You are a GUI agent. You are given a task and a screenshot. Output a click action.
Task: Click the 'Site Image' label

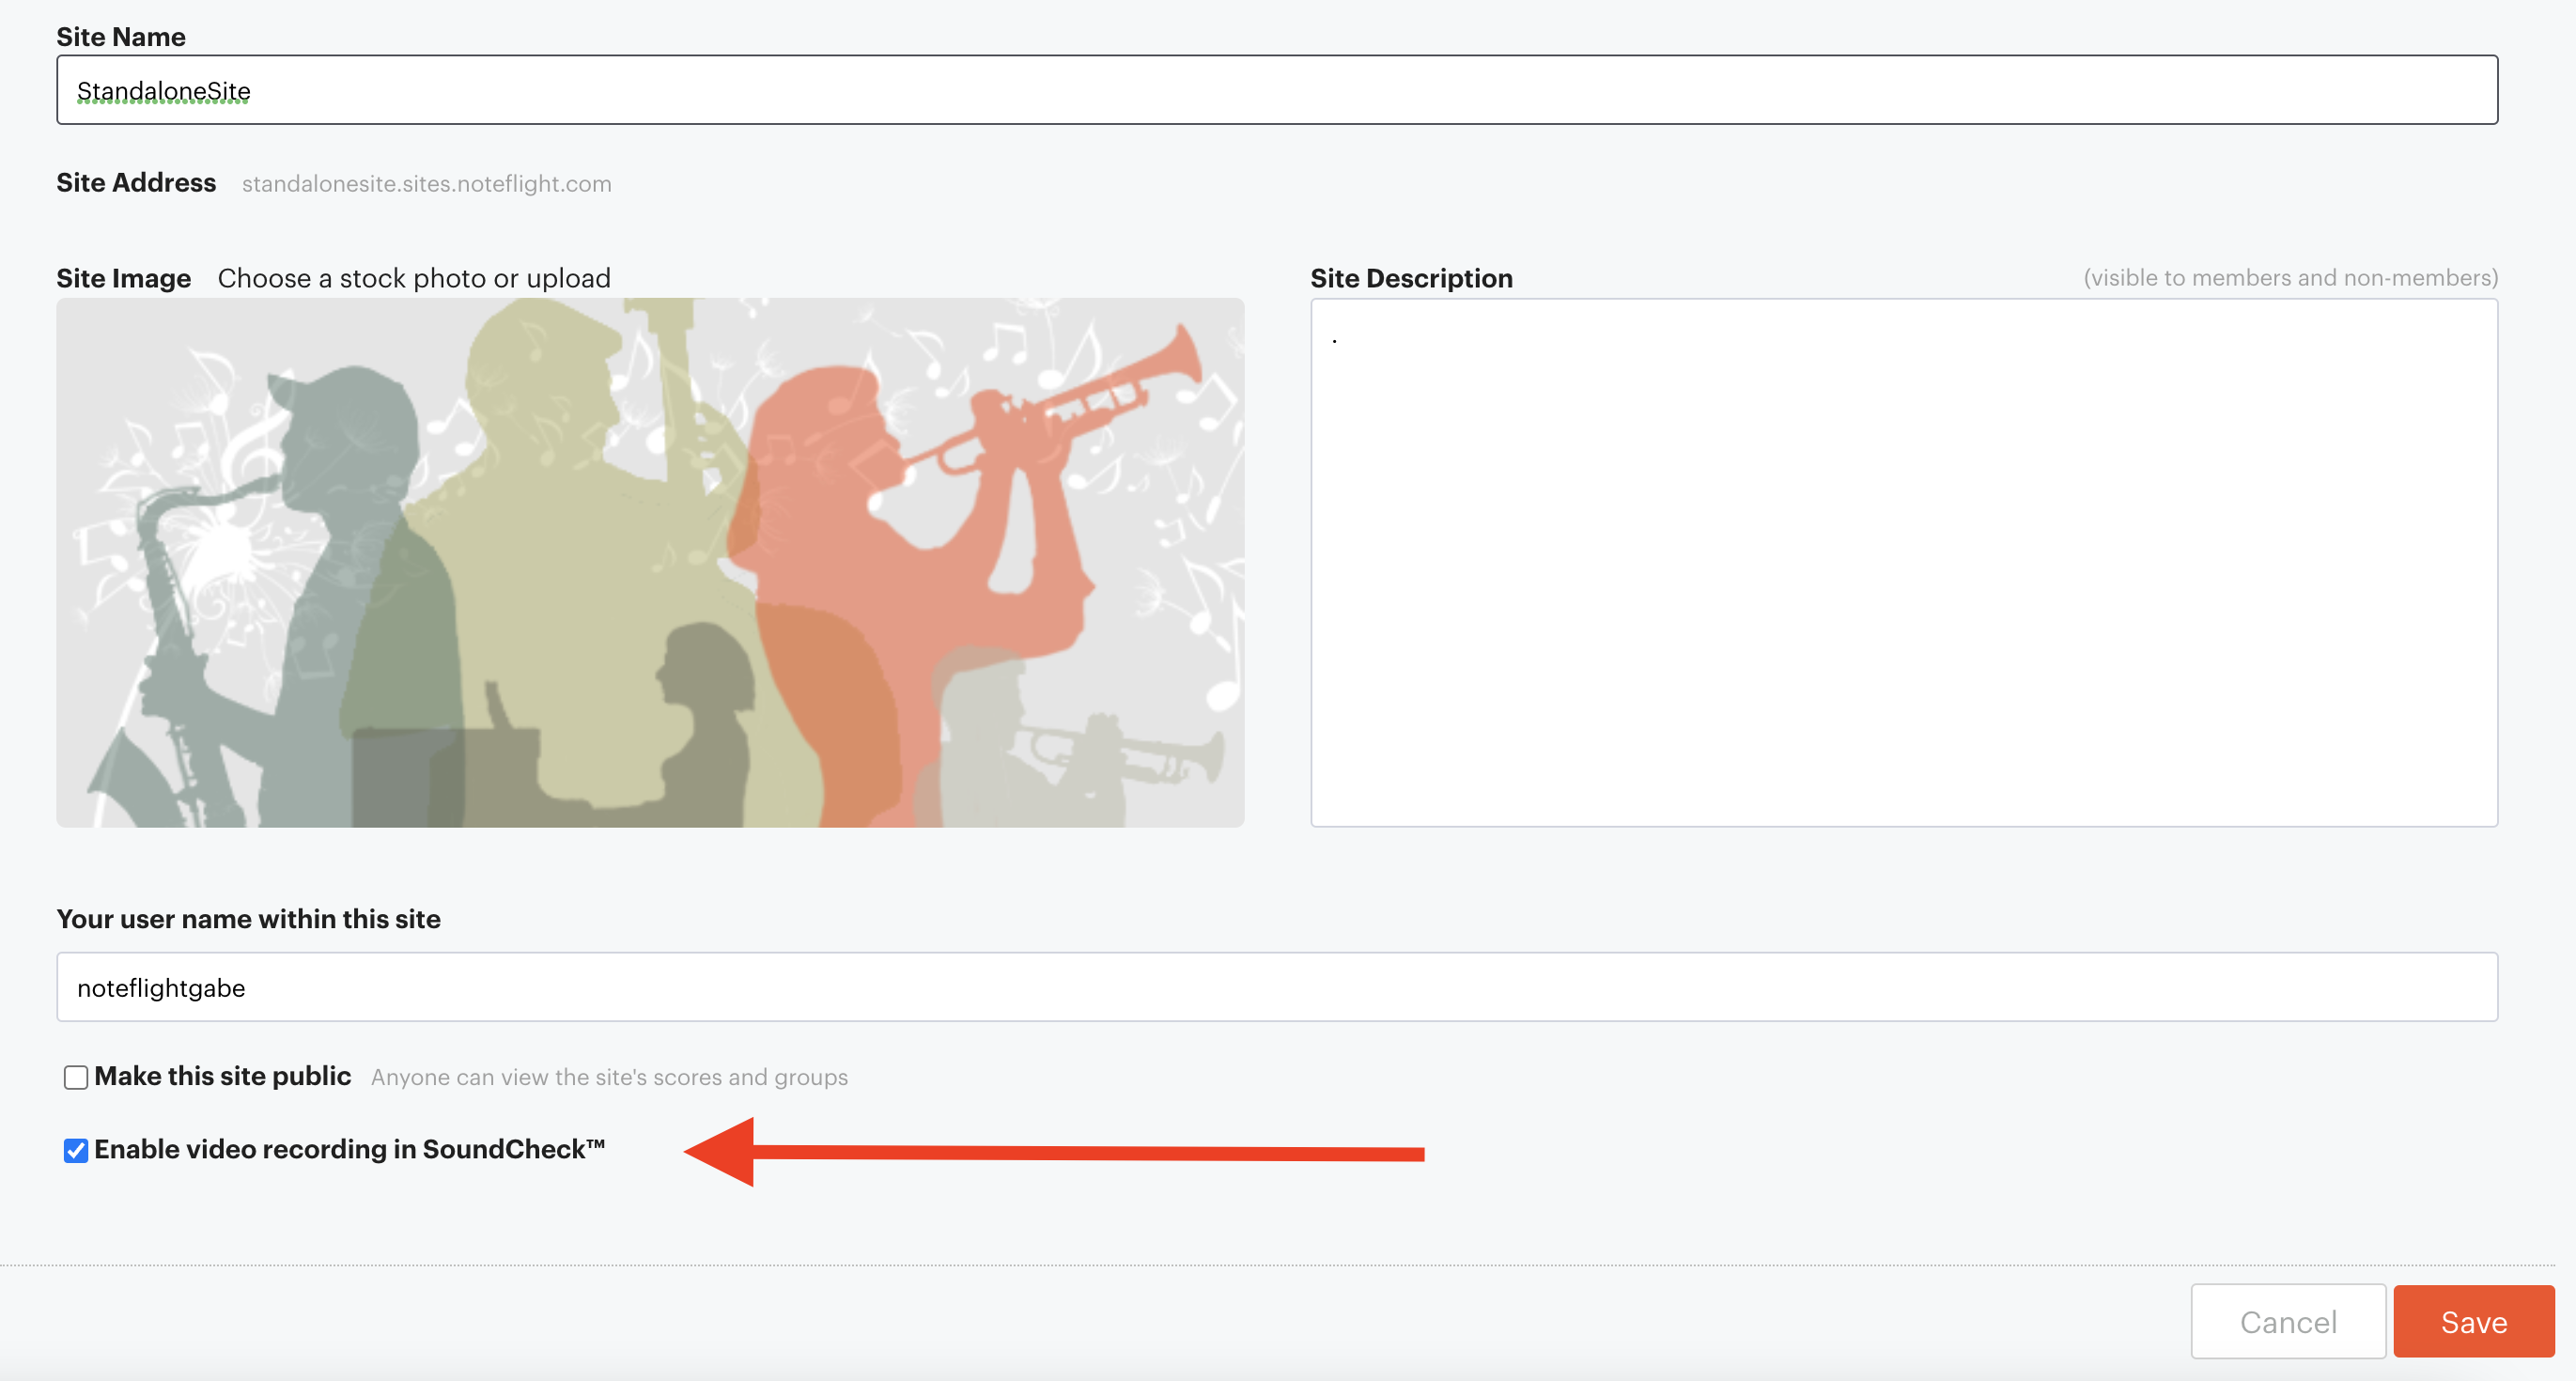tap(124, 278)
